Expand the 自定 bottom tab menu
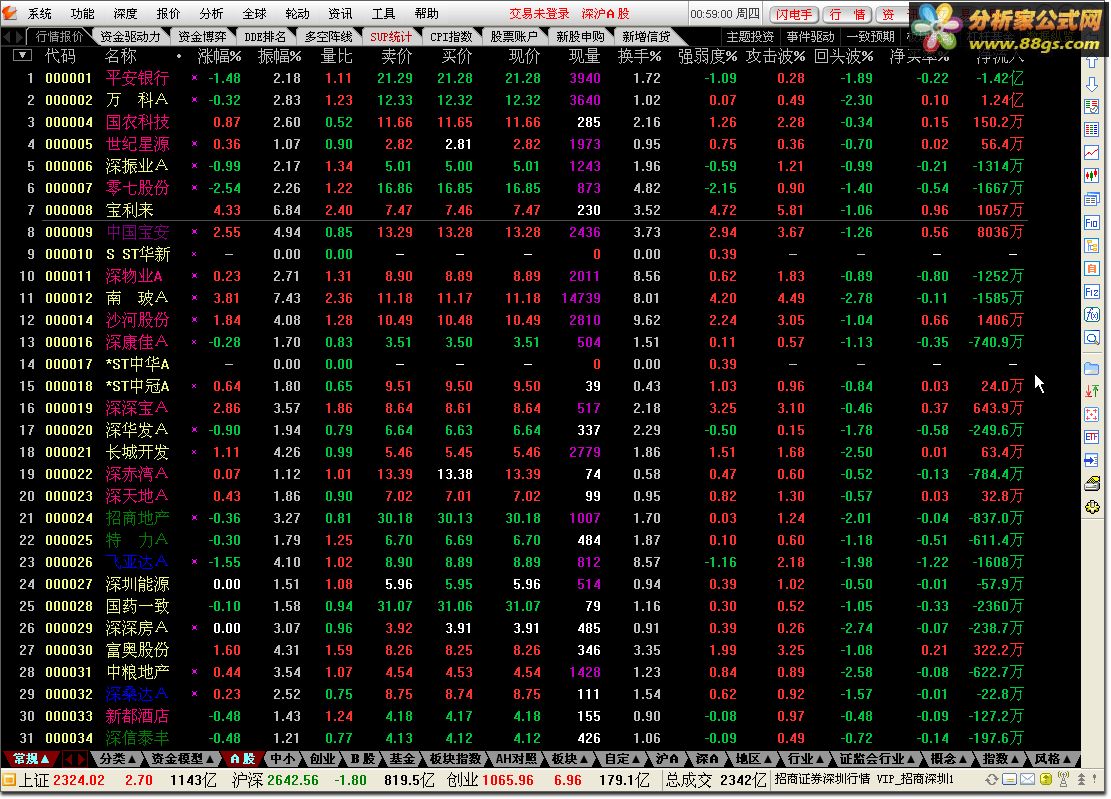1111x799 pixels. (622, 759)
